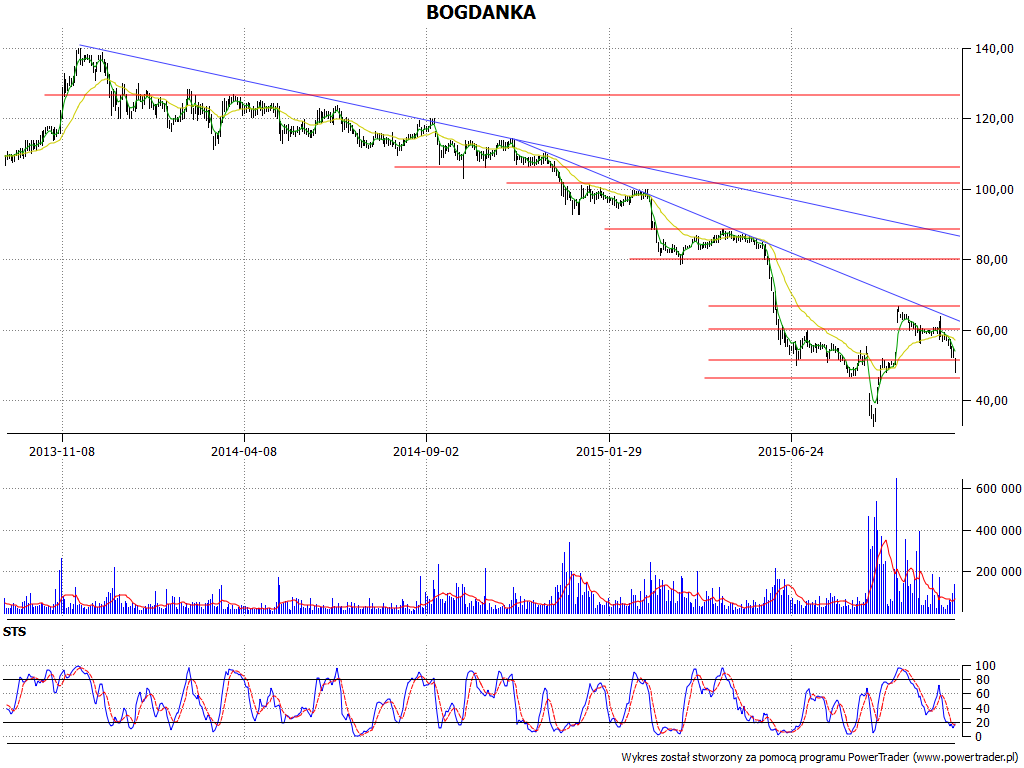The image size is (1024, 768).
Task: Select the STS axis value 100
Action: coord(985,666)
